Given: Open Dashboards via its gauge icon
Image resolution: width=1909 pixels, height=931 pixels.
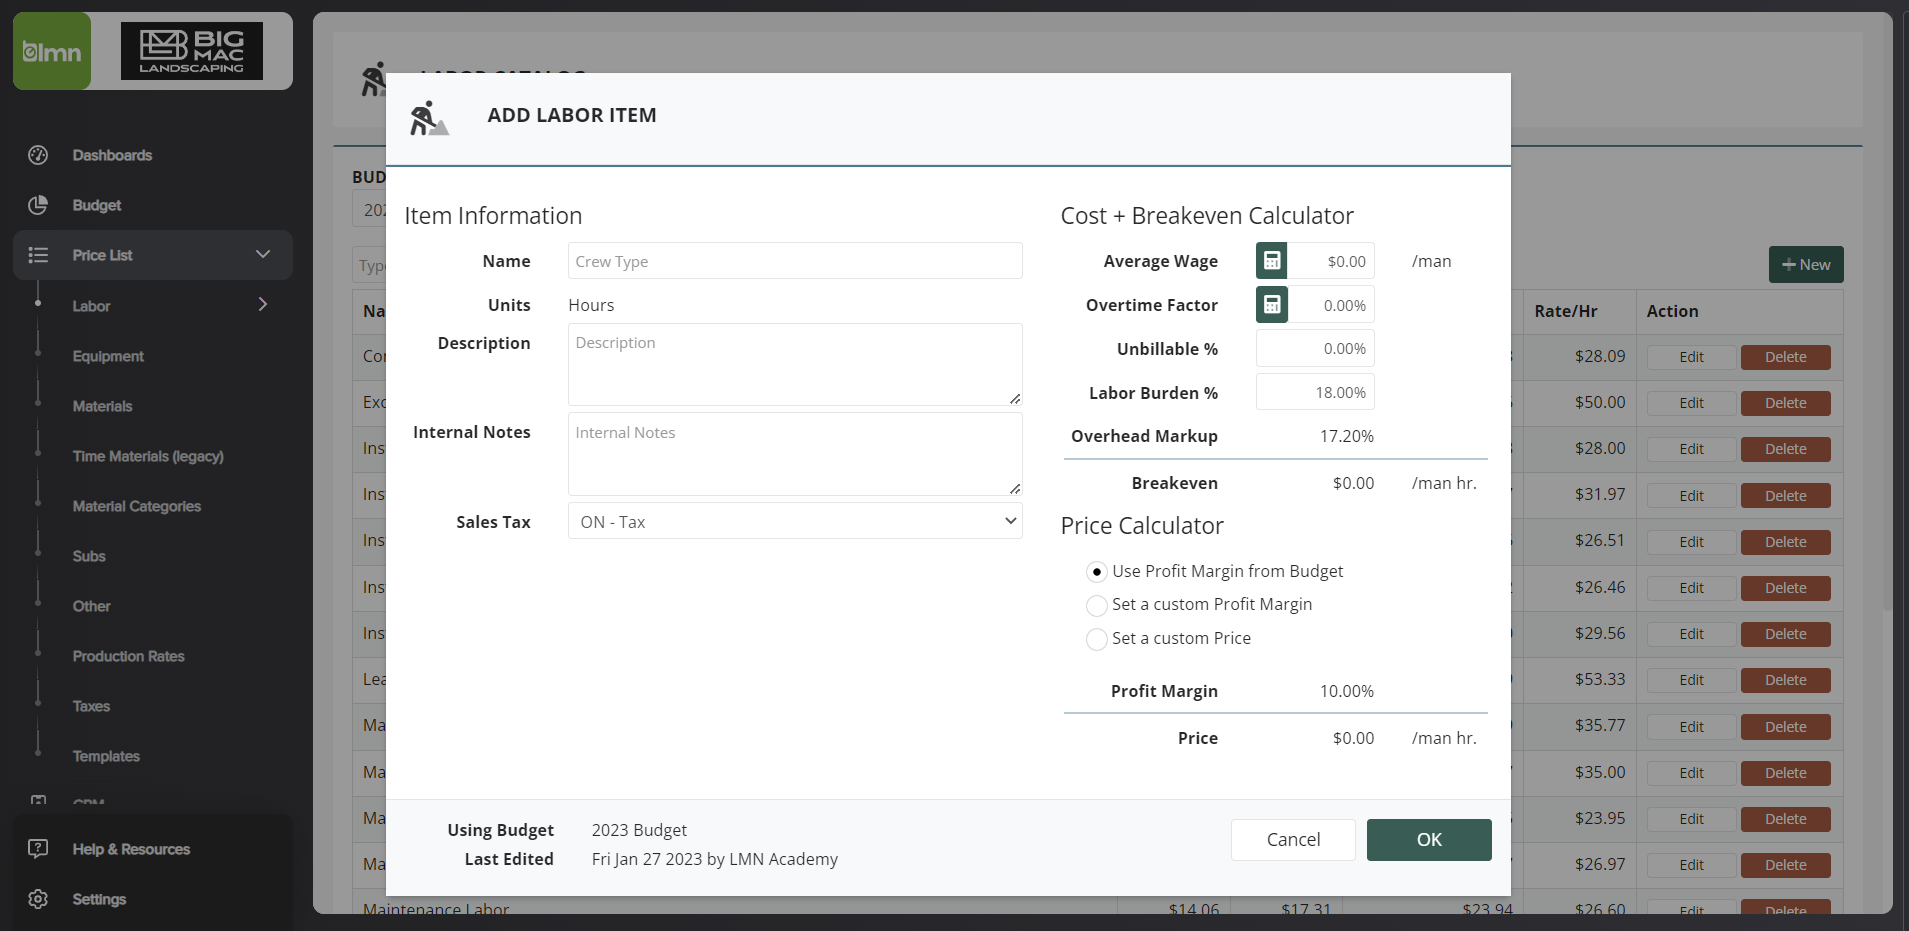Looking at the screenshot, I should [38, 155].
